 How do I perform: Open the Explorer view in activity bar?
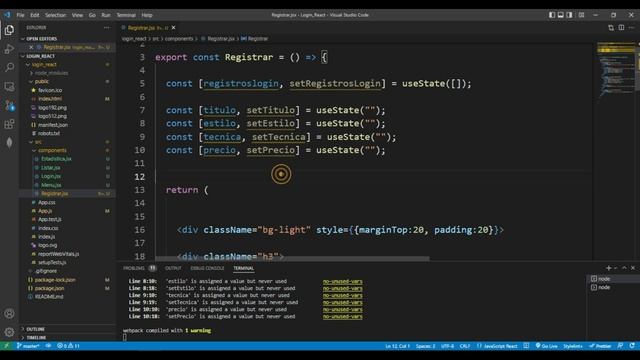(x=9, y=30)
